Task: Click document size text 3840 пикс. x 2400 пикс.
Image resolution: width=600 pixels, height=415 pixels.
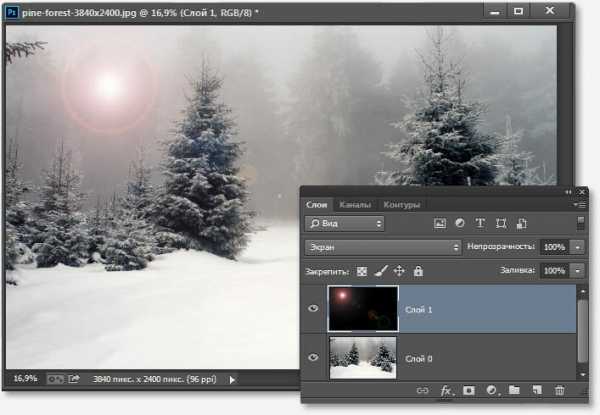Action: click(x=154, y=379)
